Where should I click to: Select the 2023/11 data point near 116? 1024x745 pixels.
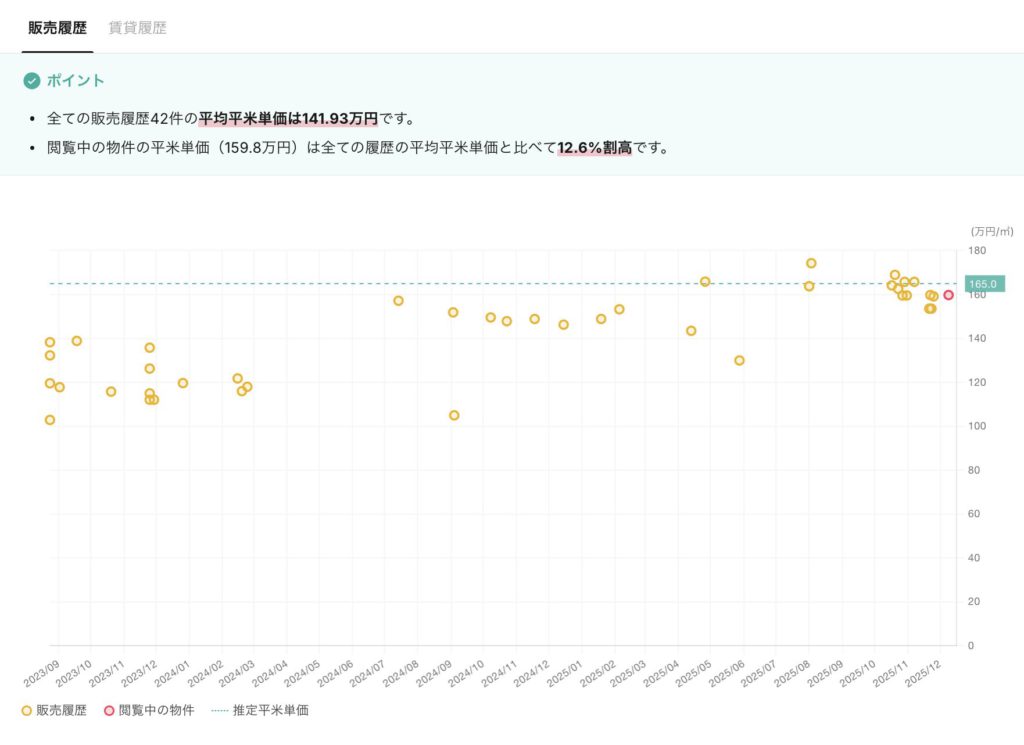click(x=111, y=391)
